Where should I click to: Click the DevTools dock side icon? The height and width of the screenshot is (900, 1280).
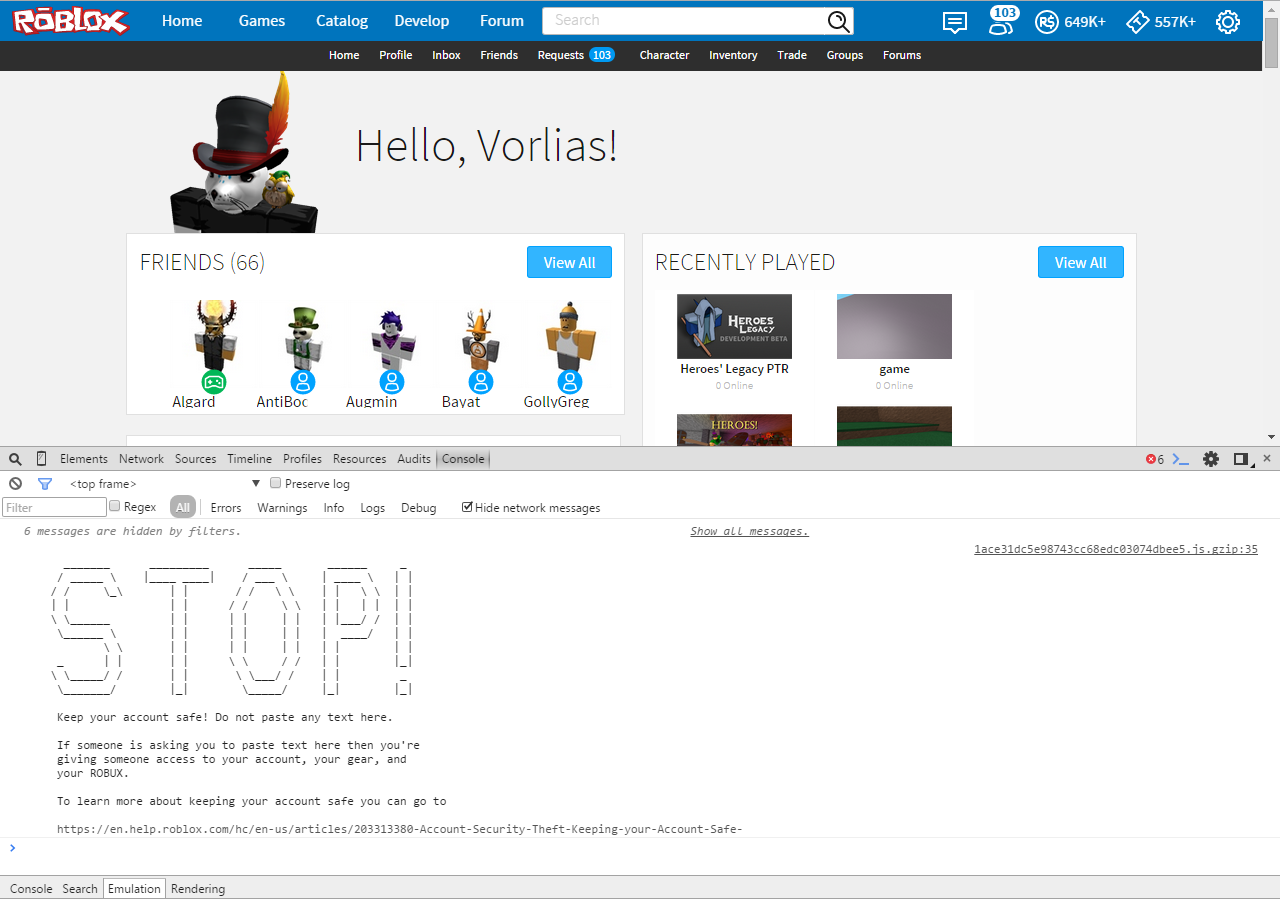[1242, 459]
